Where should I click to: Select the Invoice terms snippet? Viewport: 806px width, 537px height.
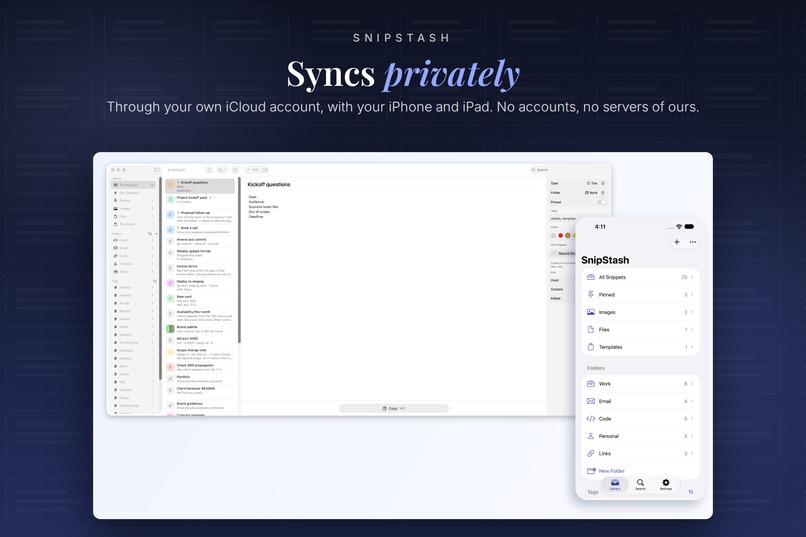tap(200, 270)
